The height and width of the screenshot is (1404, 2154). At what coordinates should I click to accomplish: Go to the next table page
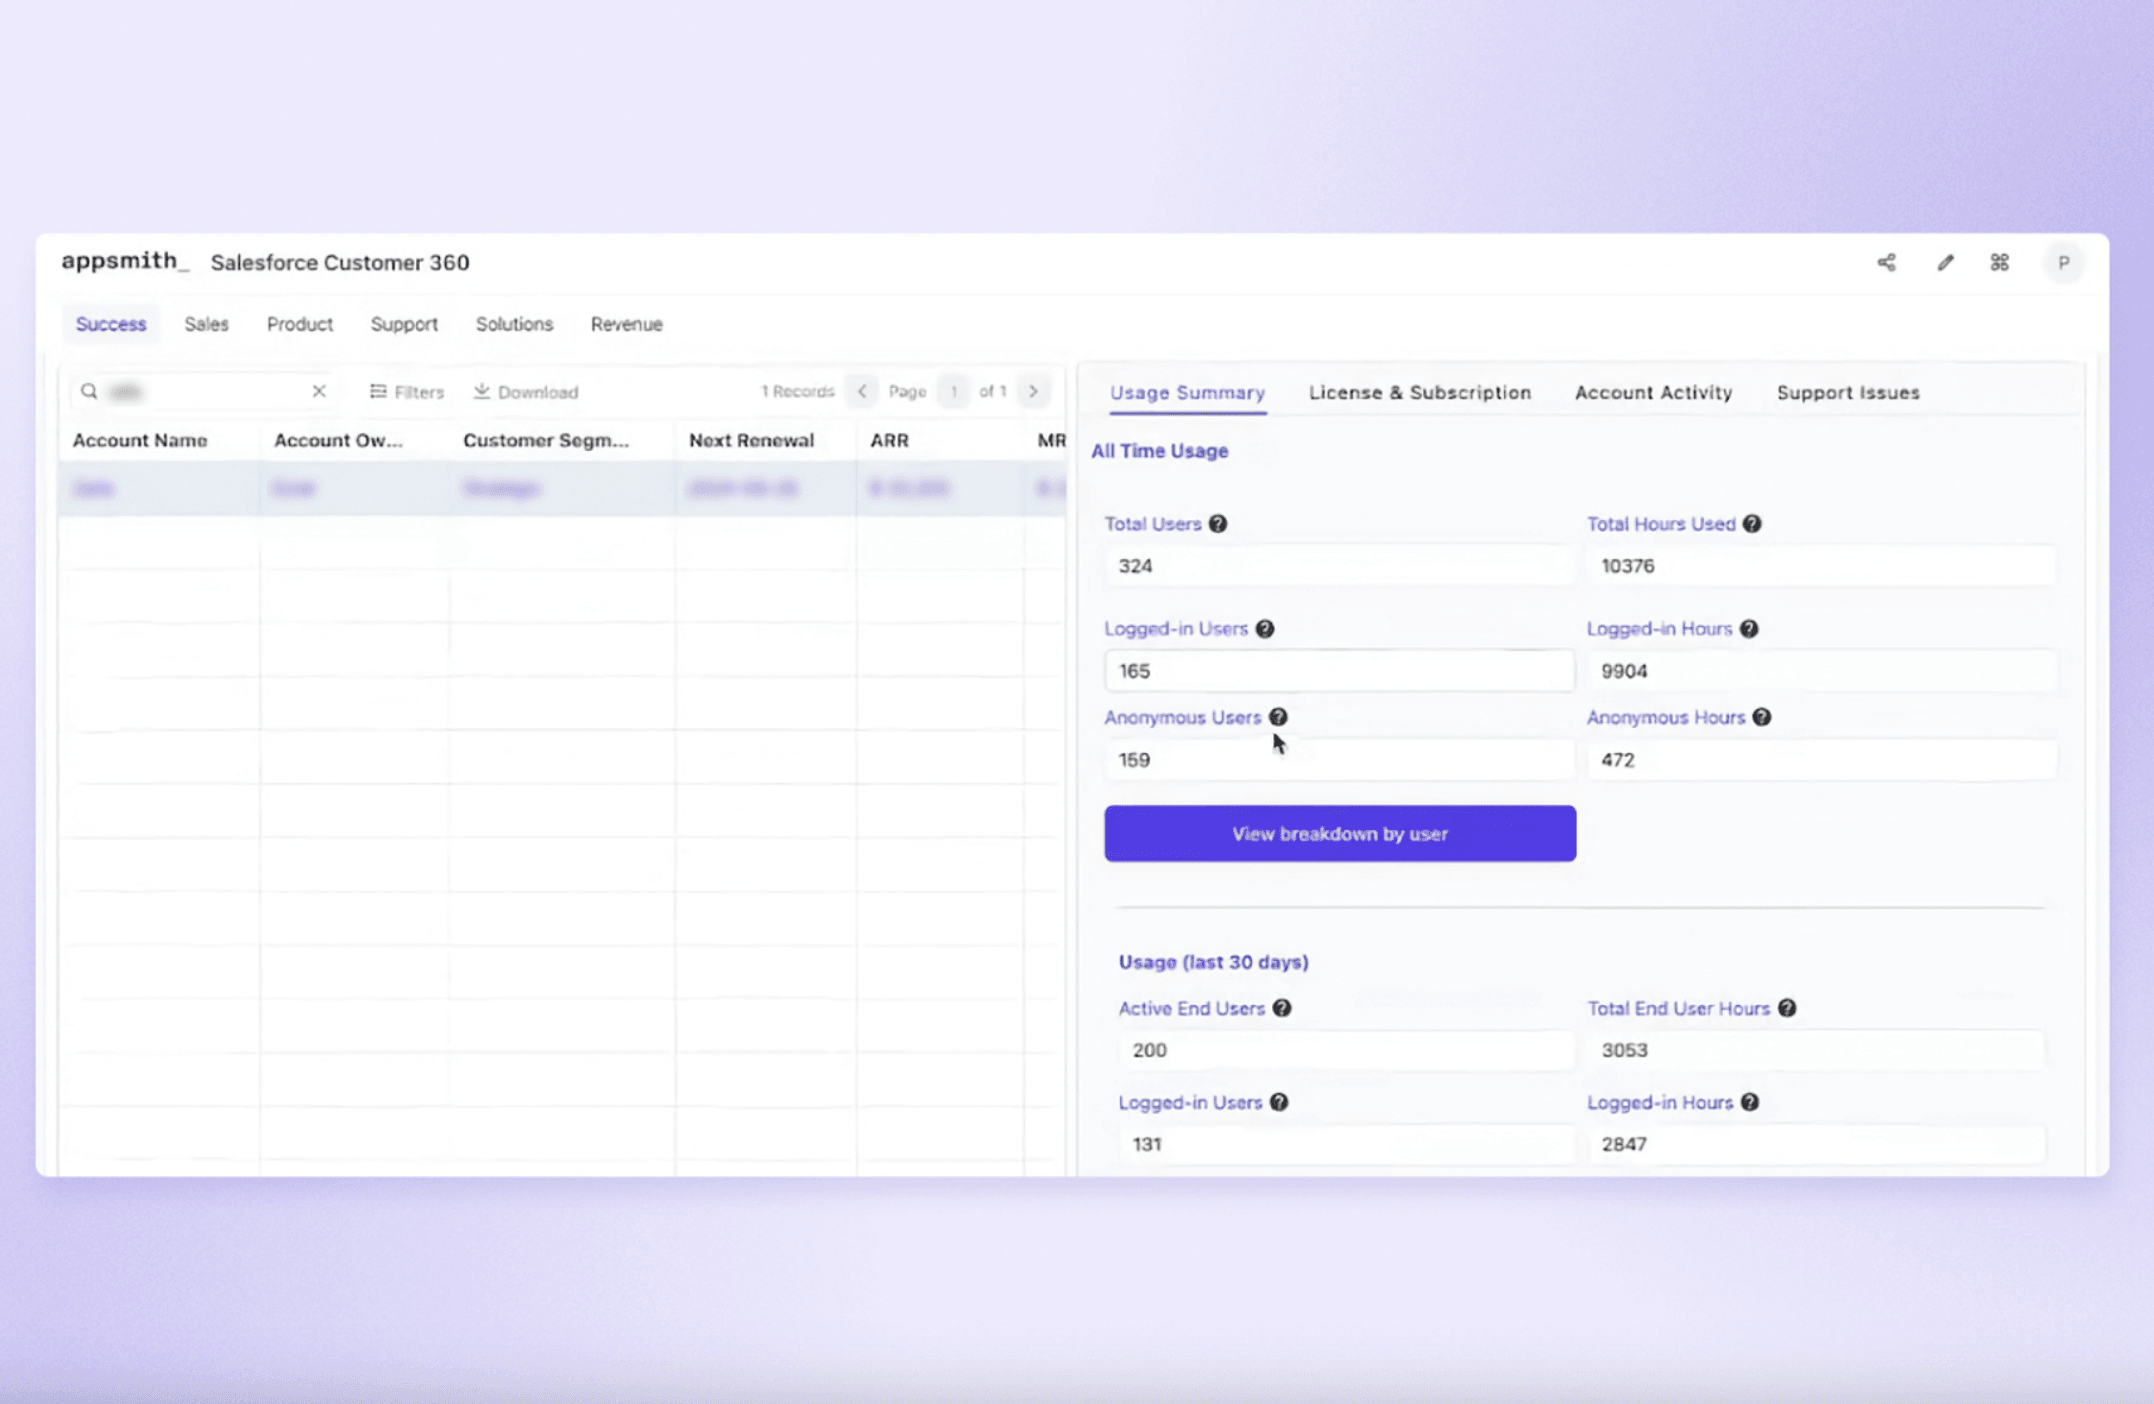1033,391
